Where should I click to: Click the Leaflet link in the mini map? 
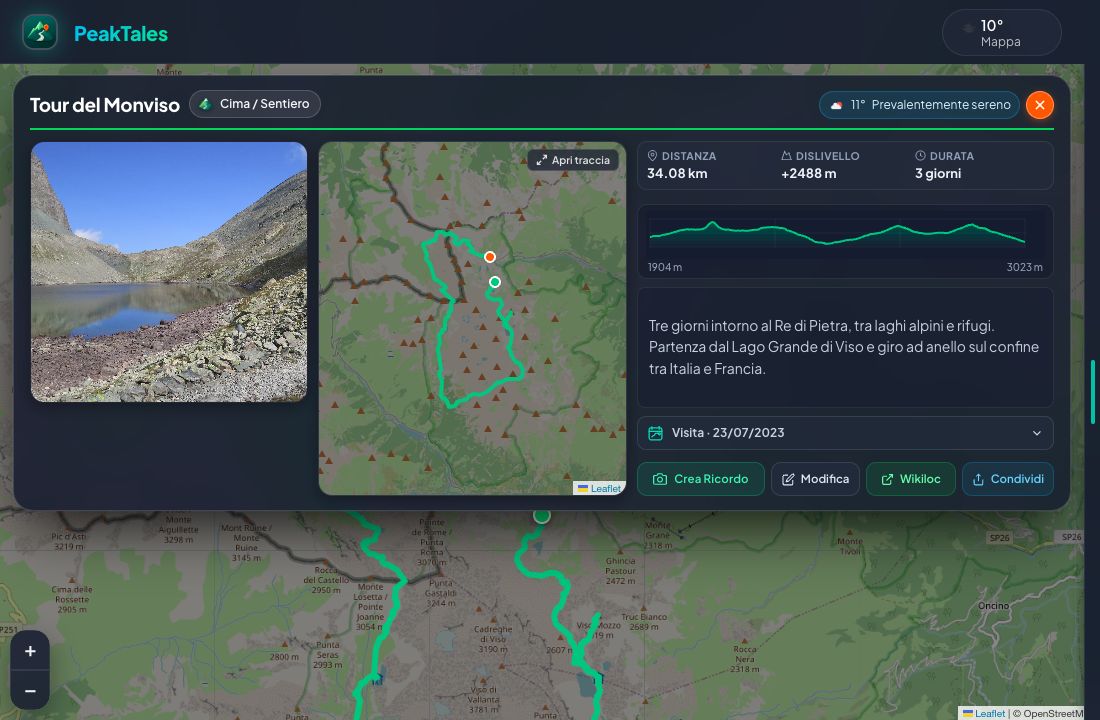[605, 488]
